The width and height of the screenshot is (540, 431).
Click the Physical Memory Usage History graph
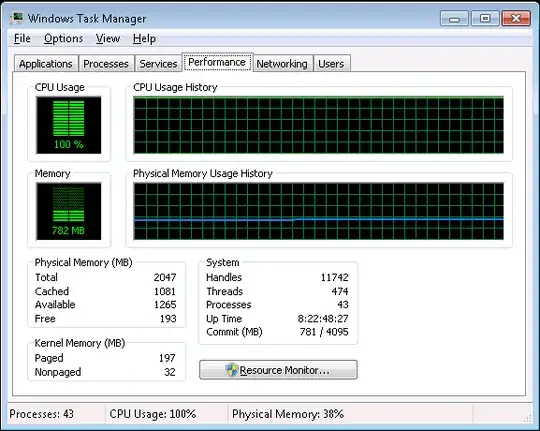pos(319,211)
